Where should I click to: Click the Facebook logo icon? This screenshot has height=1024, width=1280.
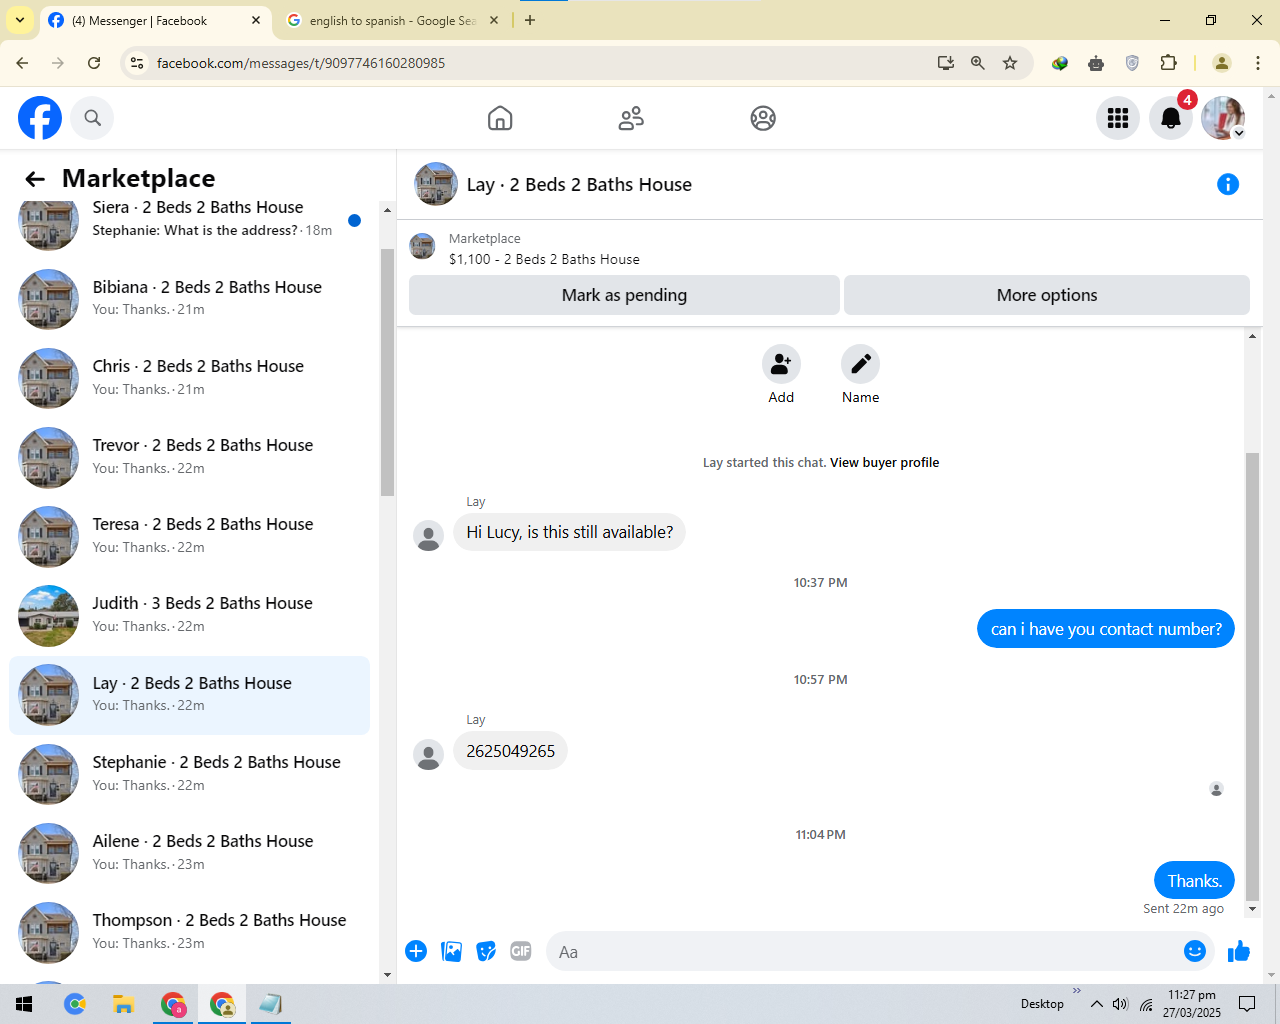click(x=40, y=118)
